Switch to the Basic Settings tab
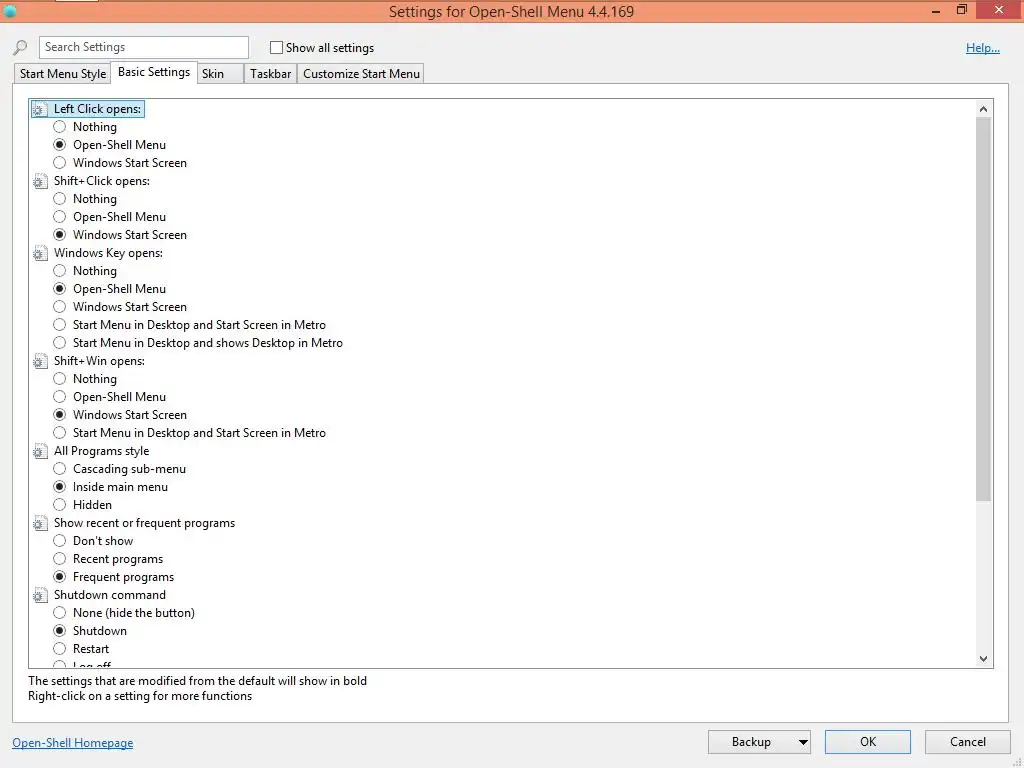Viewport: 1024px width, 768px height. pyautogui.click(x=154, y=72)
